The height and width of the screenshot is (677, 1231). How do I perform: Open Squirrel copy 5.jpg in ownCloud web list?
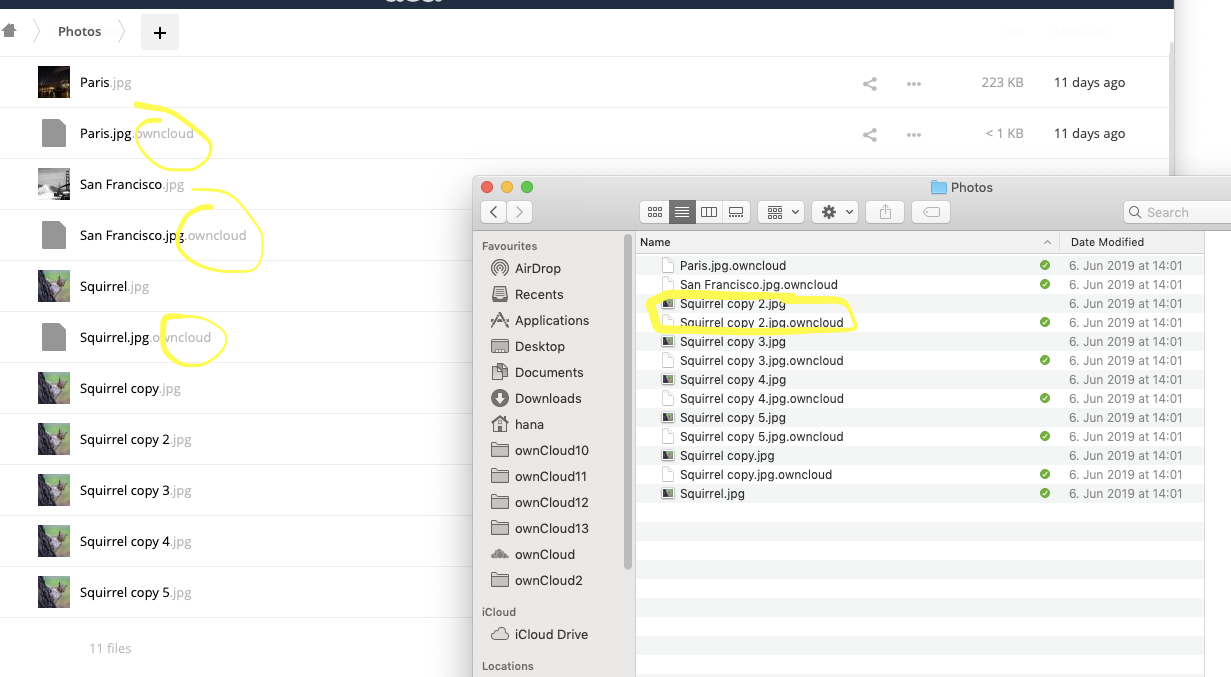135,592
